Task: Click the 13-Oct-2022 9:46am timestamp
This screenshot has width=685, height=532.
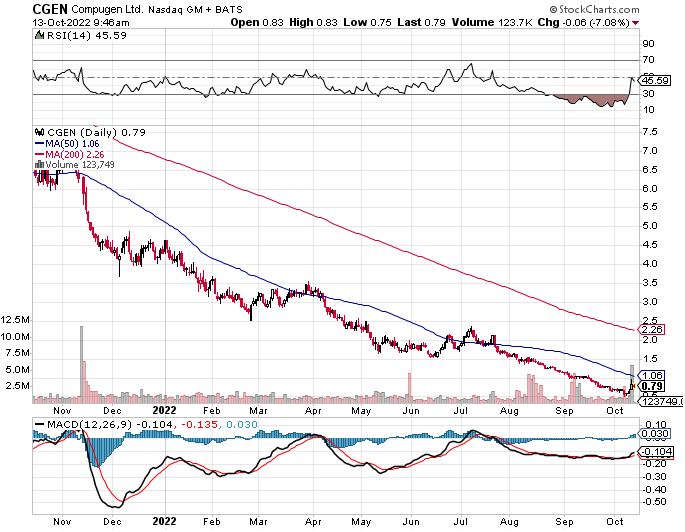Action: click(x=81, y=23)
